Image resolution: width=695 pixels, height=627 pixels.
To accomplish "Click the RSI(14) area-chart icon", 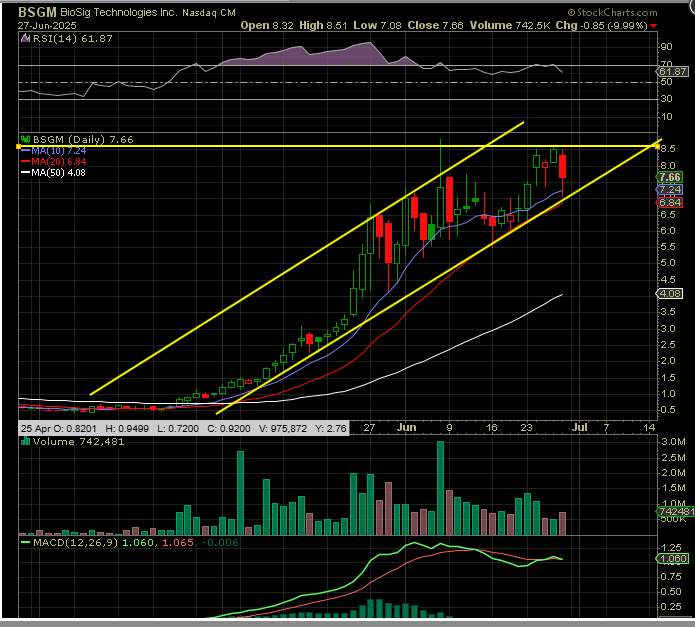I will (x=26, y=39).
